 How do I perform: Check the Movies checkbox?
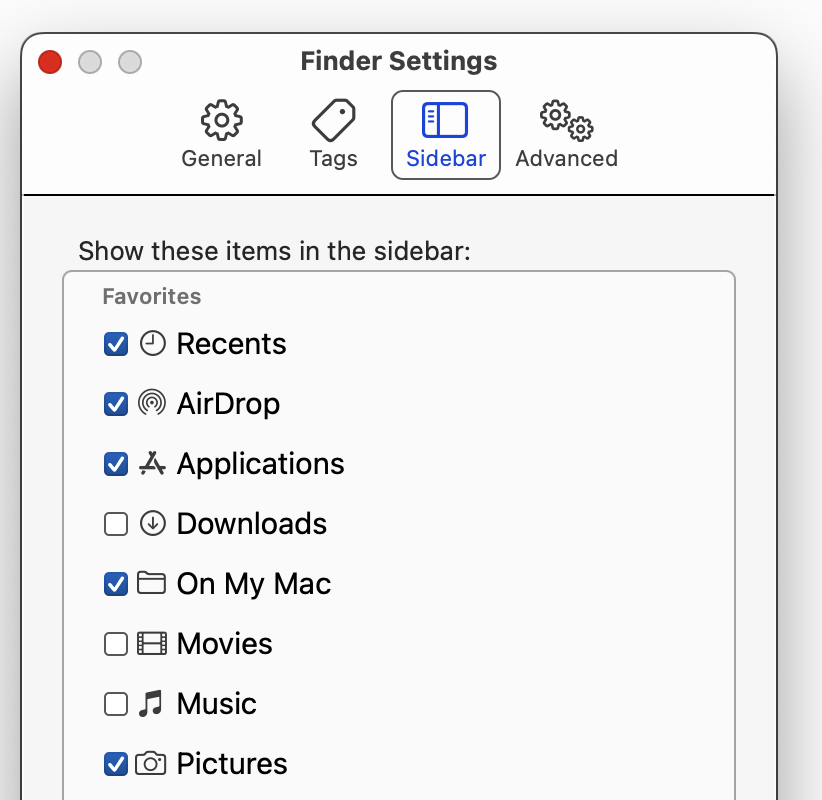116,644
